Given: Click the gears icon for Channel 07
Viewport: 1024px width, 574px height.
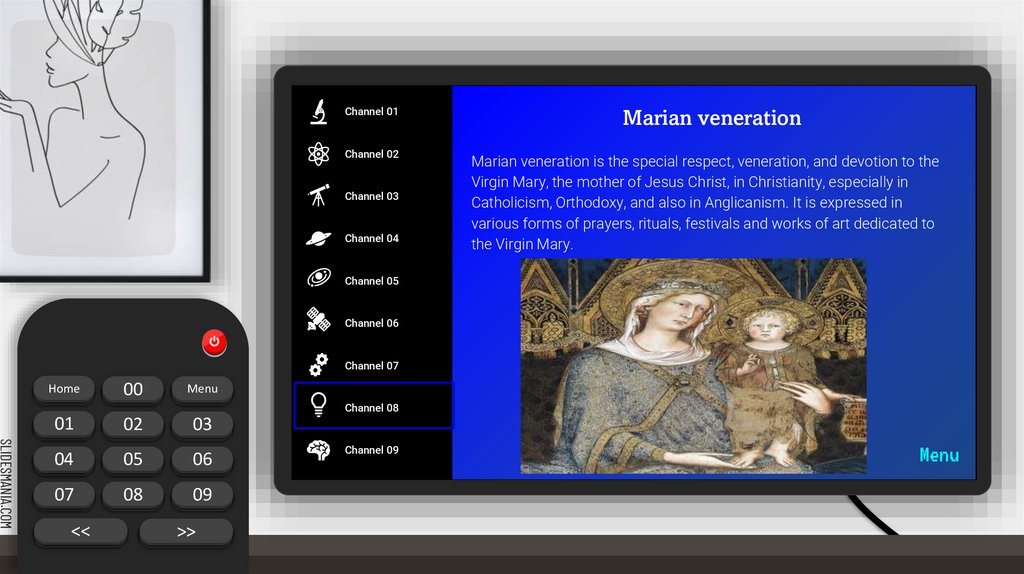Looking at the screenshot, I should tap(319, 364).
